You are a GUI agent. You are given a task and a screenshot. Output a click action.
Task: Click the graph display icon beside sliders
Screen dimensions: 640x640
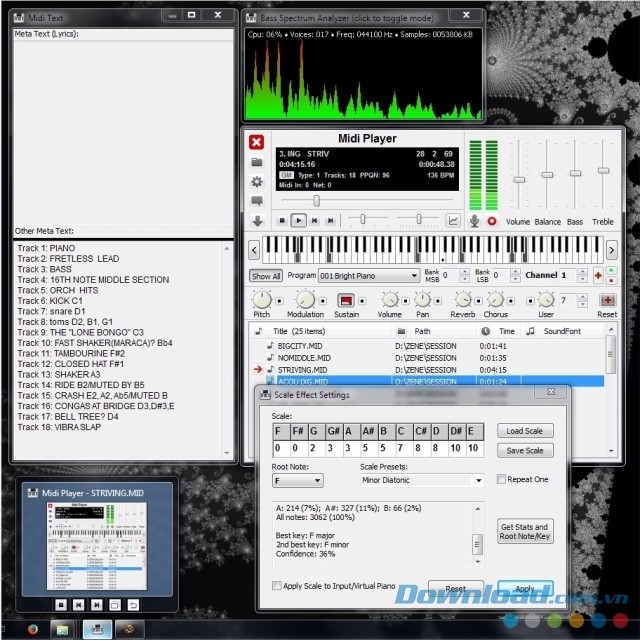point(453,220)
